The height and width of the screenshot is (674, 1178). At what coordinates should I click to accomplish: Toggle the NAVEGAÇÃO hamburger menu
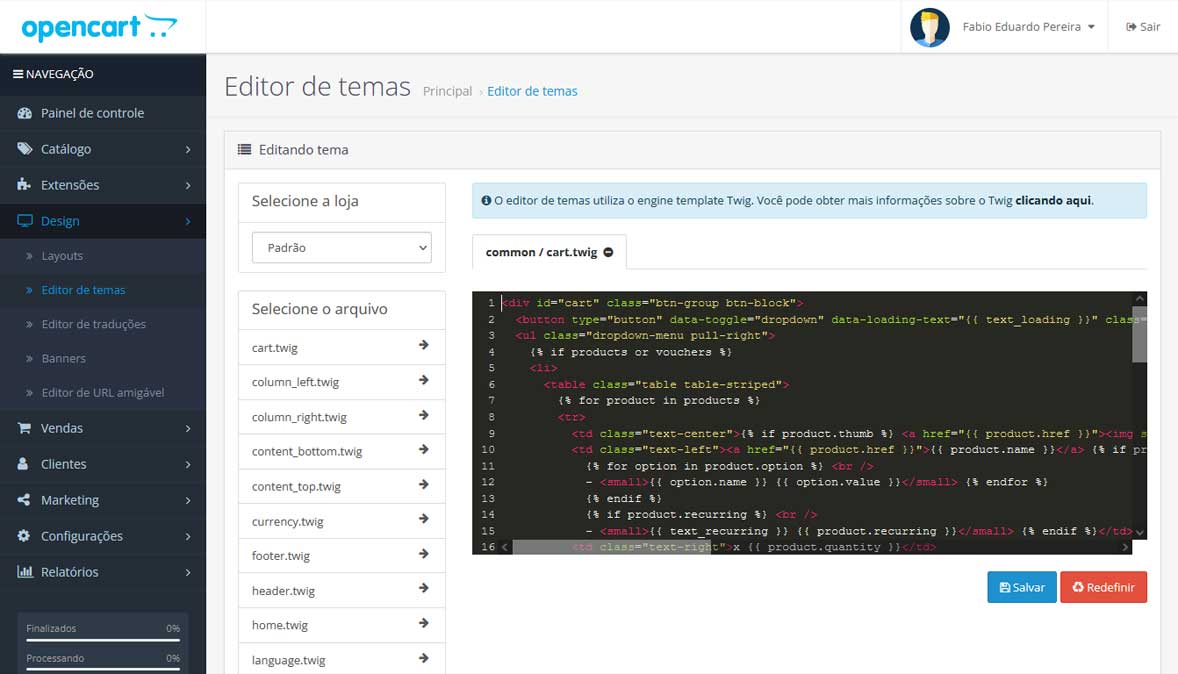(x=18, y=74)
